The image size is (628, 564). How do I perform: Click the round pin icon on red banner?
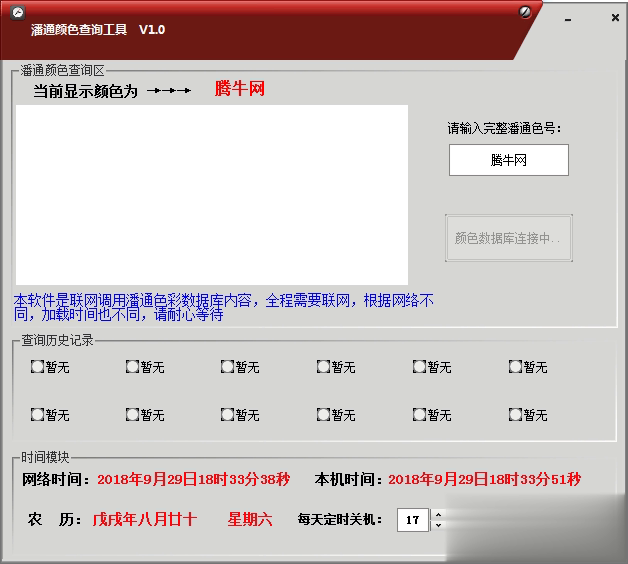[x=525, y=12]
